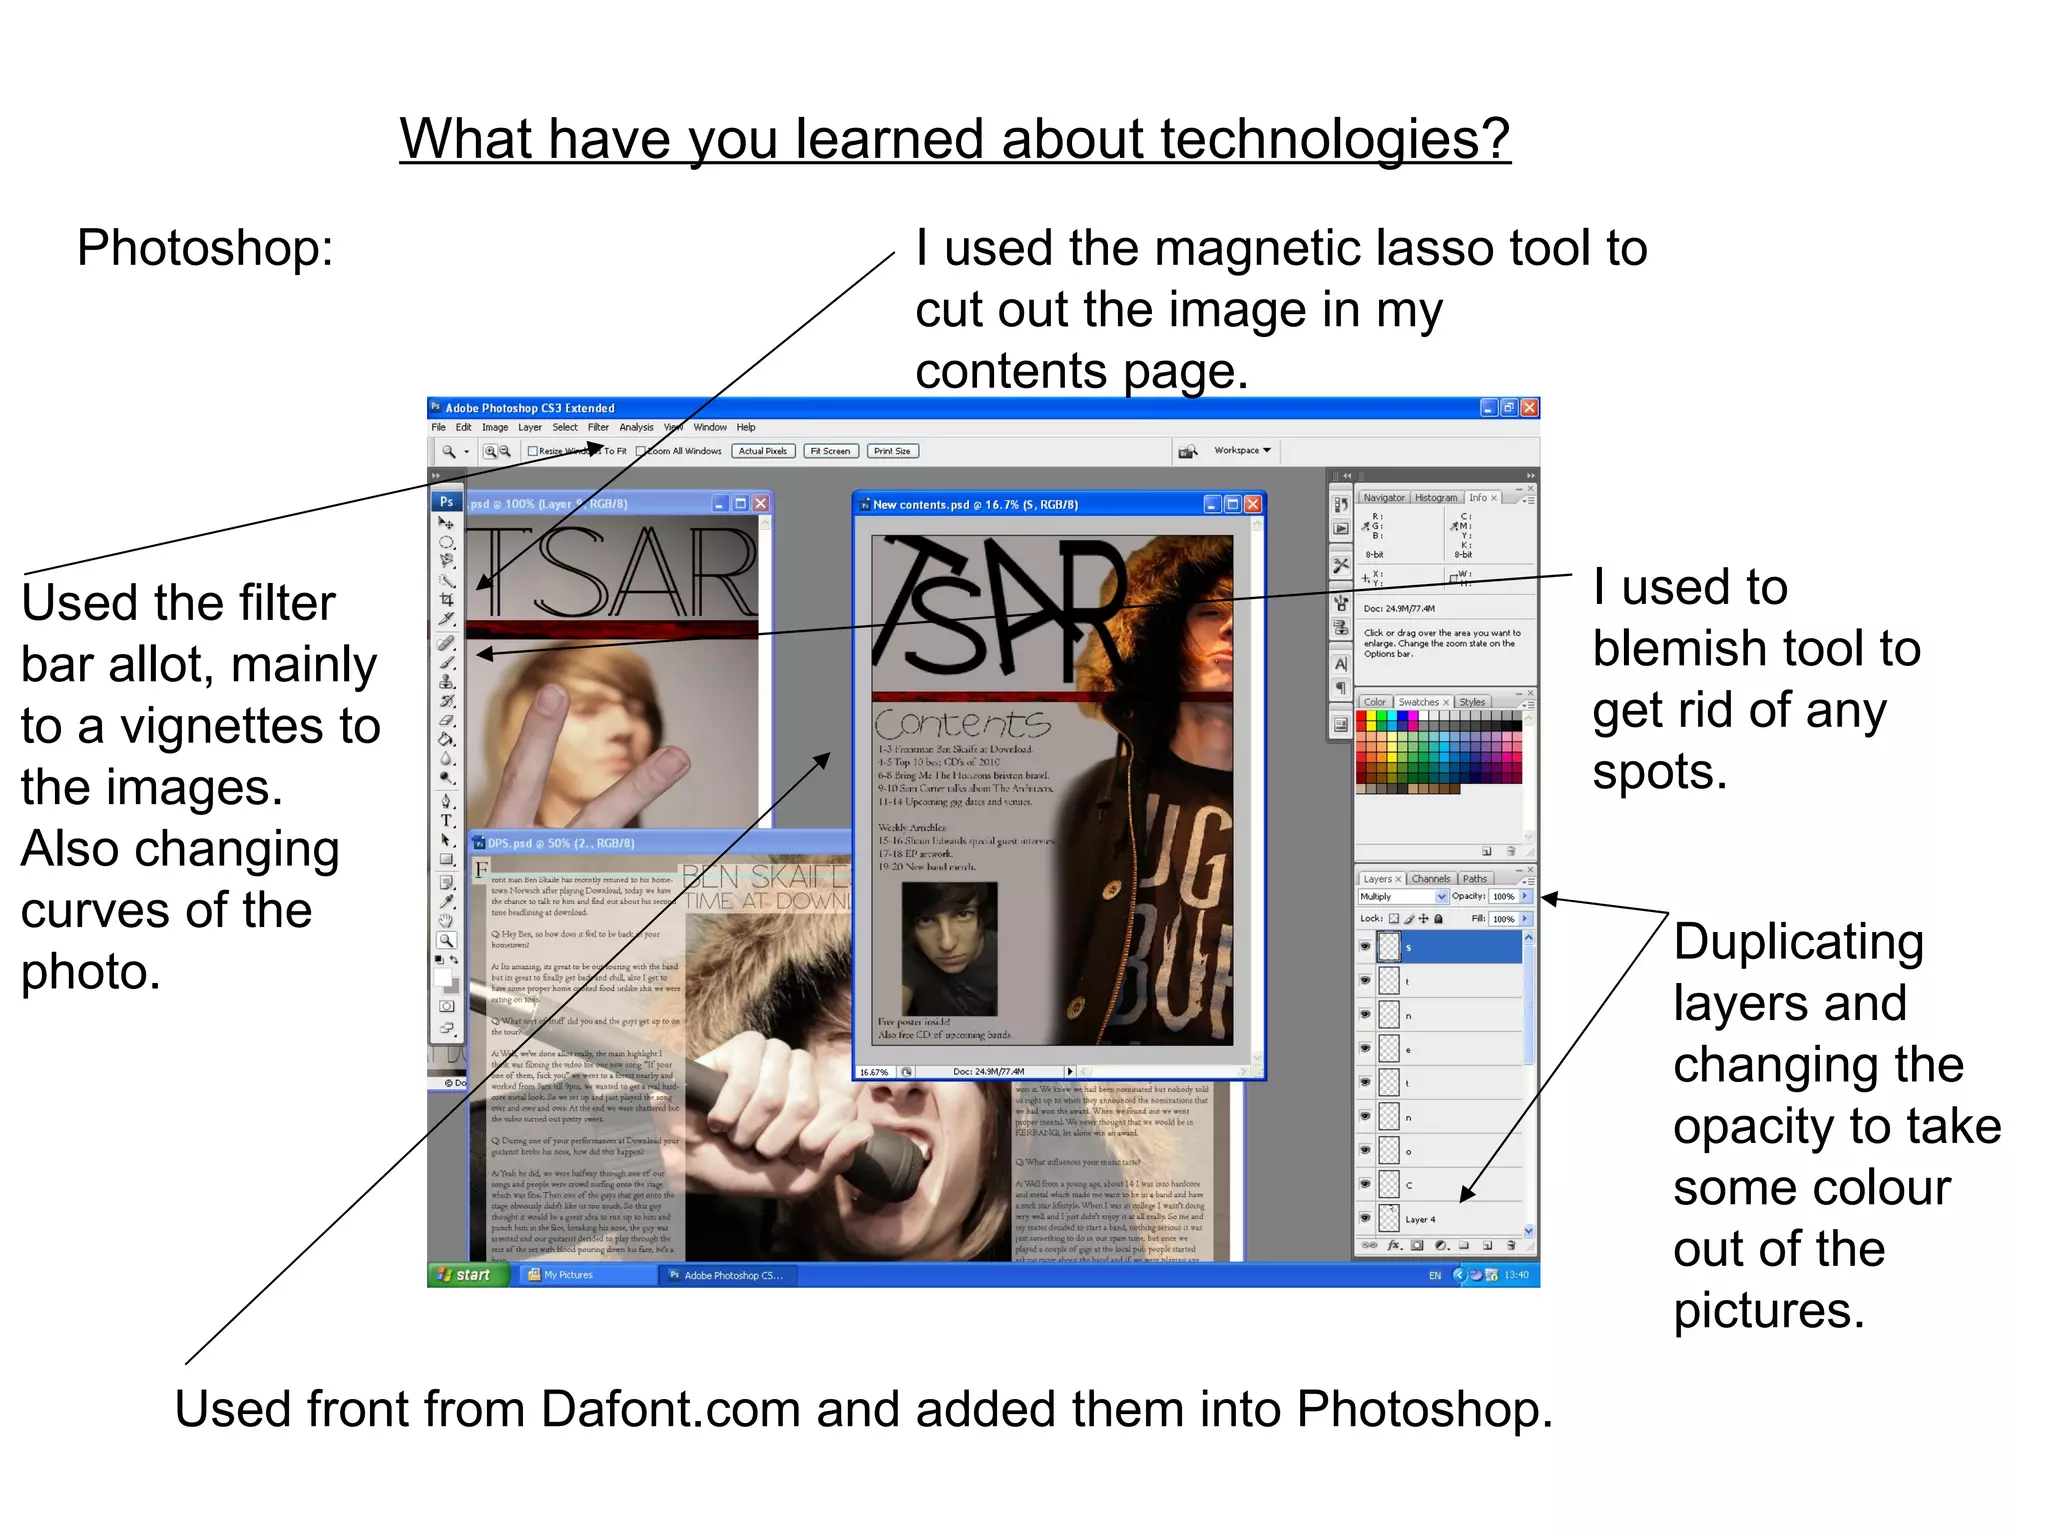Click the foreground color swatch
2048x1536 pixels.
click(443, 977)
